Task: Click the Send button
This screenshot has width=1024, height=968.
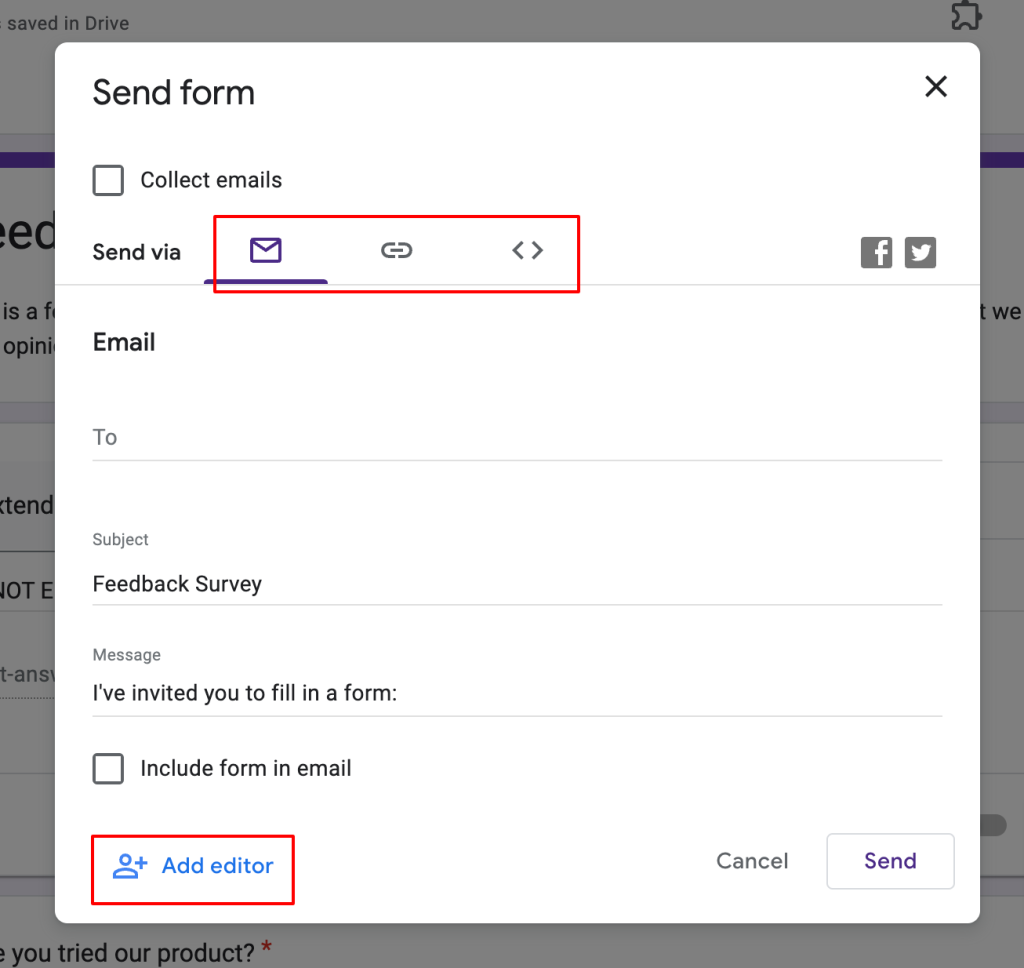Action: pyautogui.click(x=889, y=861)
